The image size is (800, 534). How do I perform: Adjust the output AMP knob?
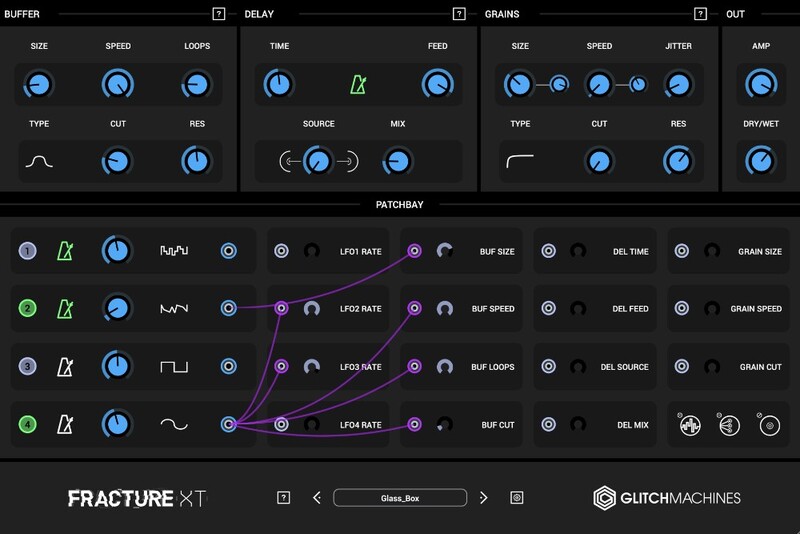(x=761, y=84)
